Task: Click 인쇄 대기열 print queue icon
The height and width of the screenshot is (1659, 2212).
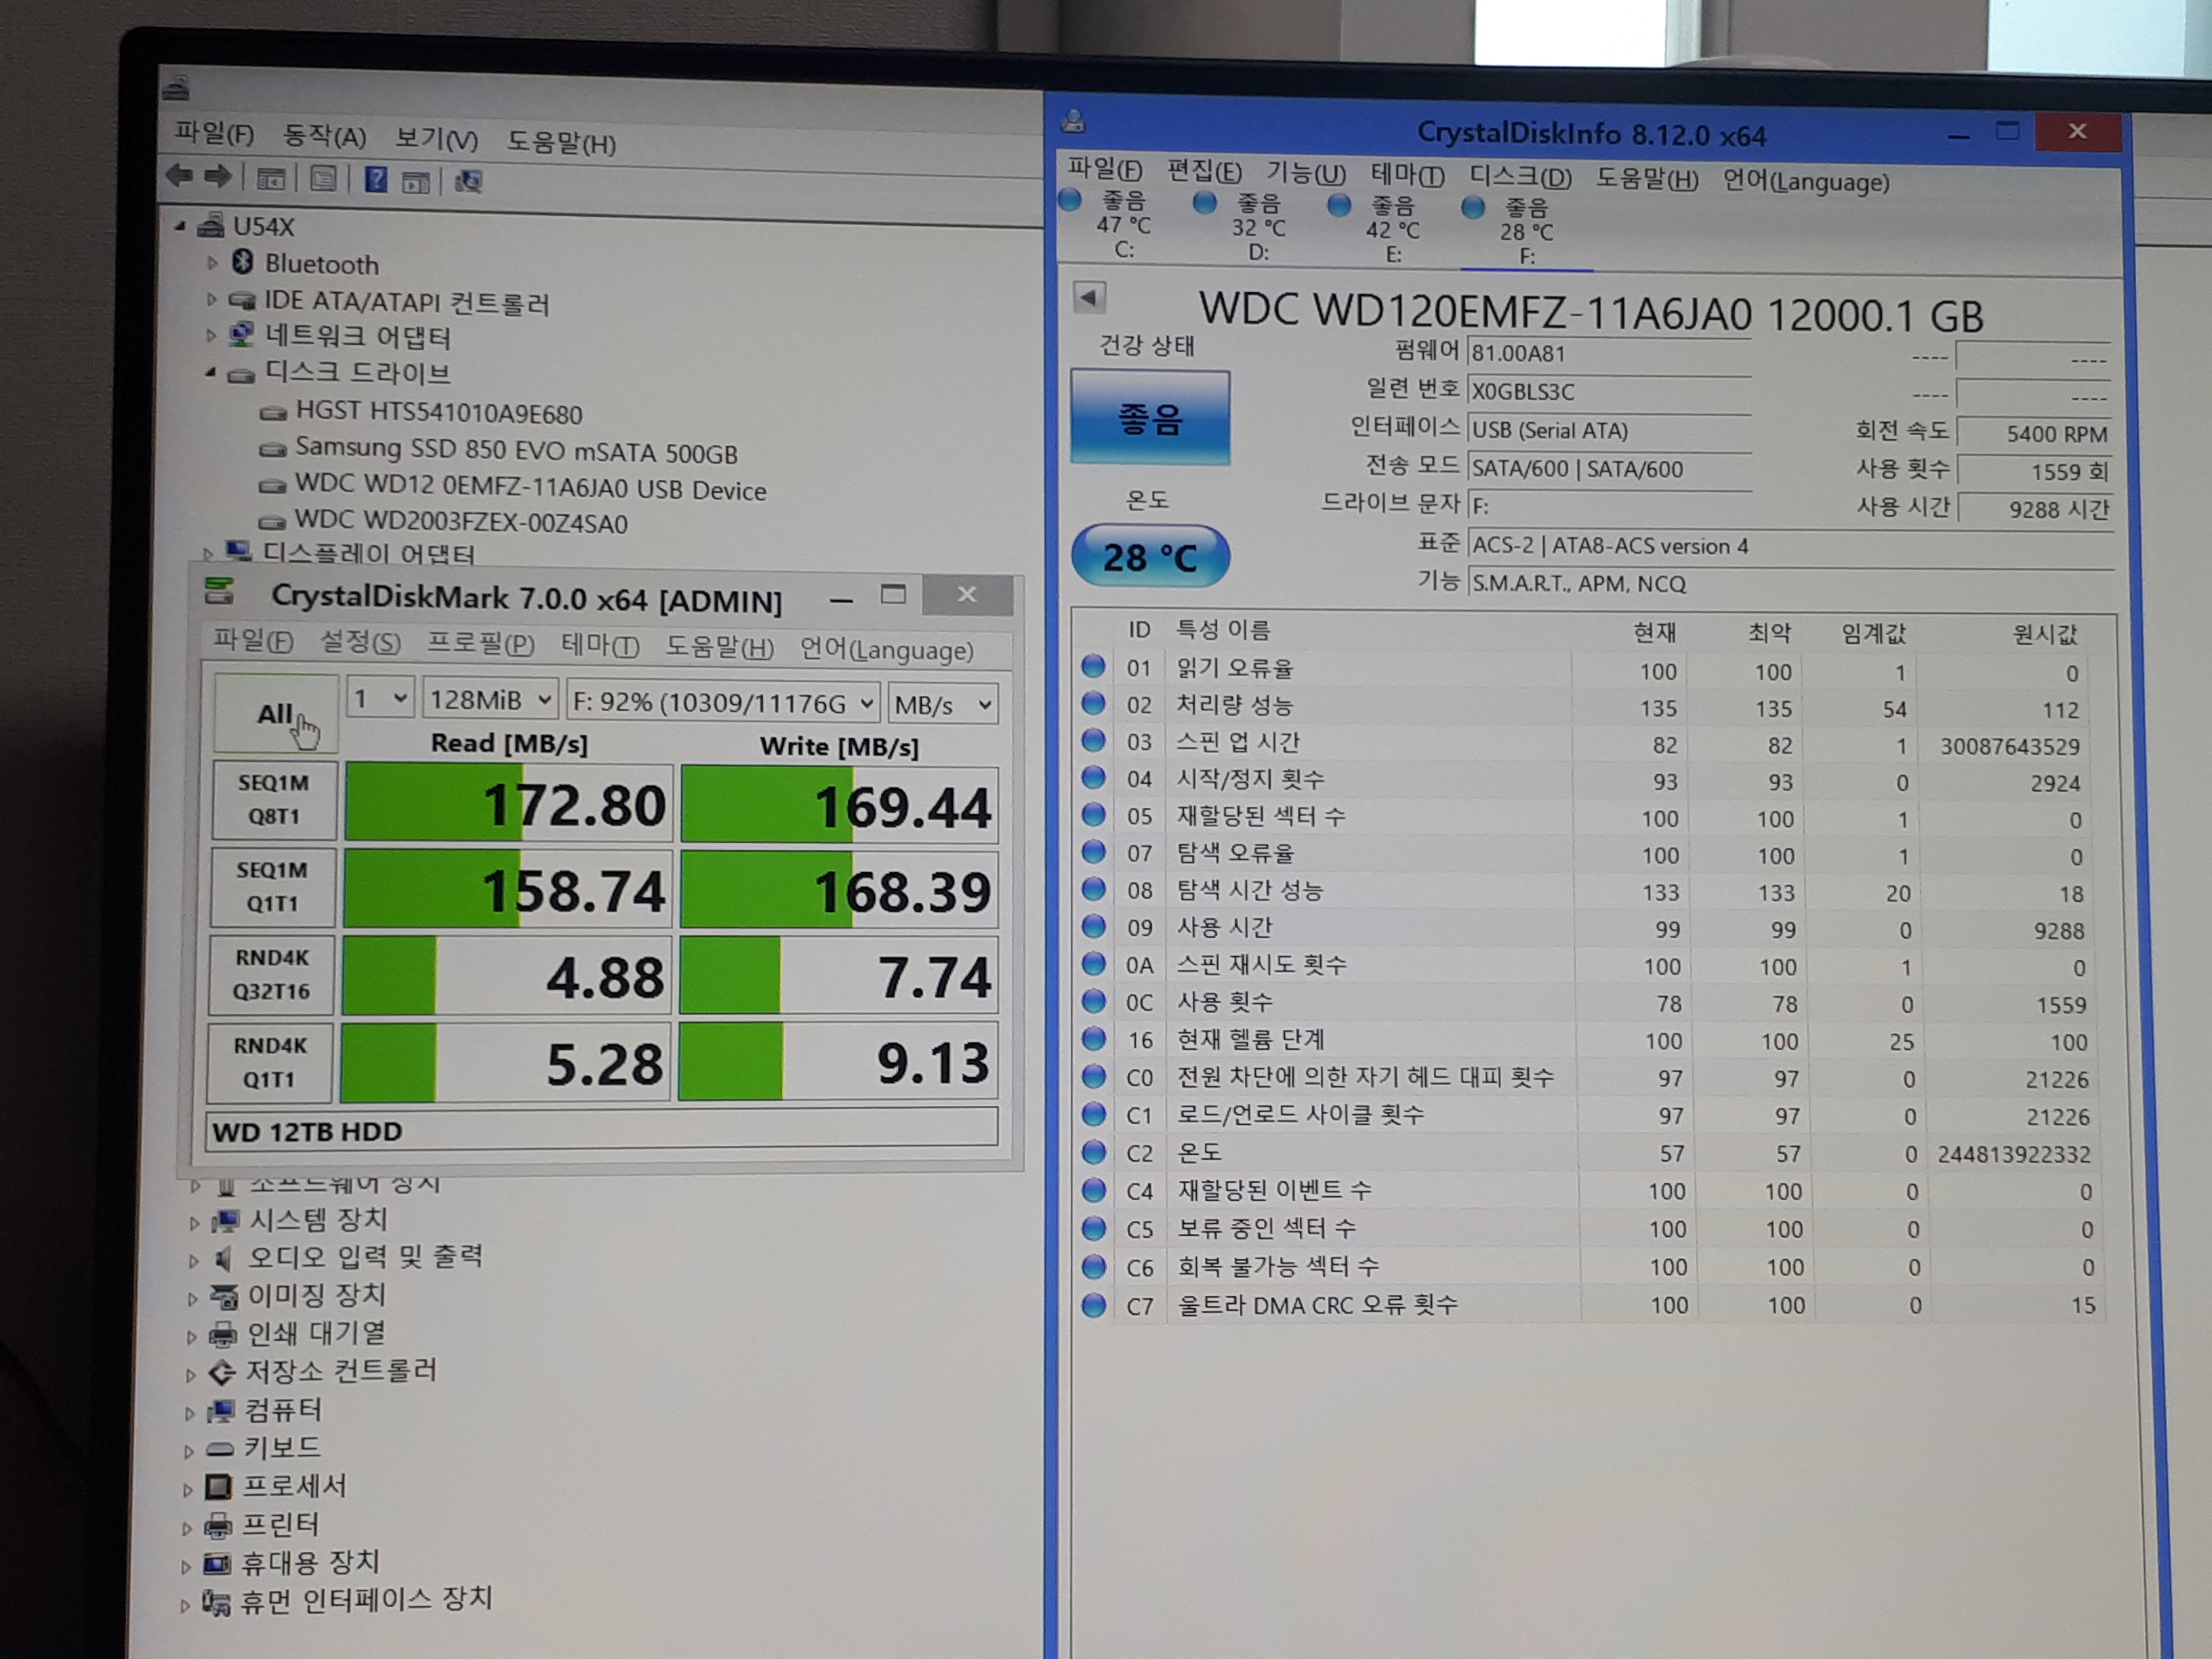Action: 222,1334
